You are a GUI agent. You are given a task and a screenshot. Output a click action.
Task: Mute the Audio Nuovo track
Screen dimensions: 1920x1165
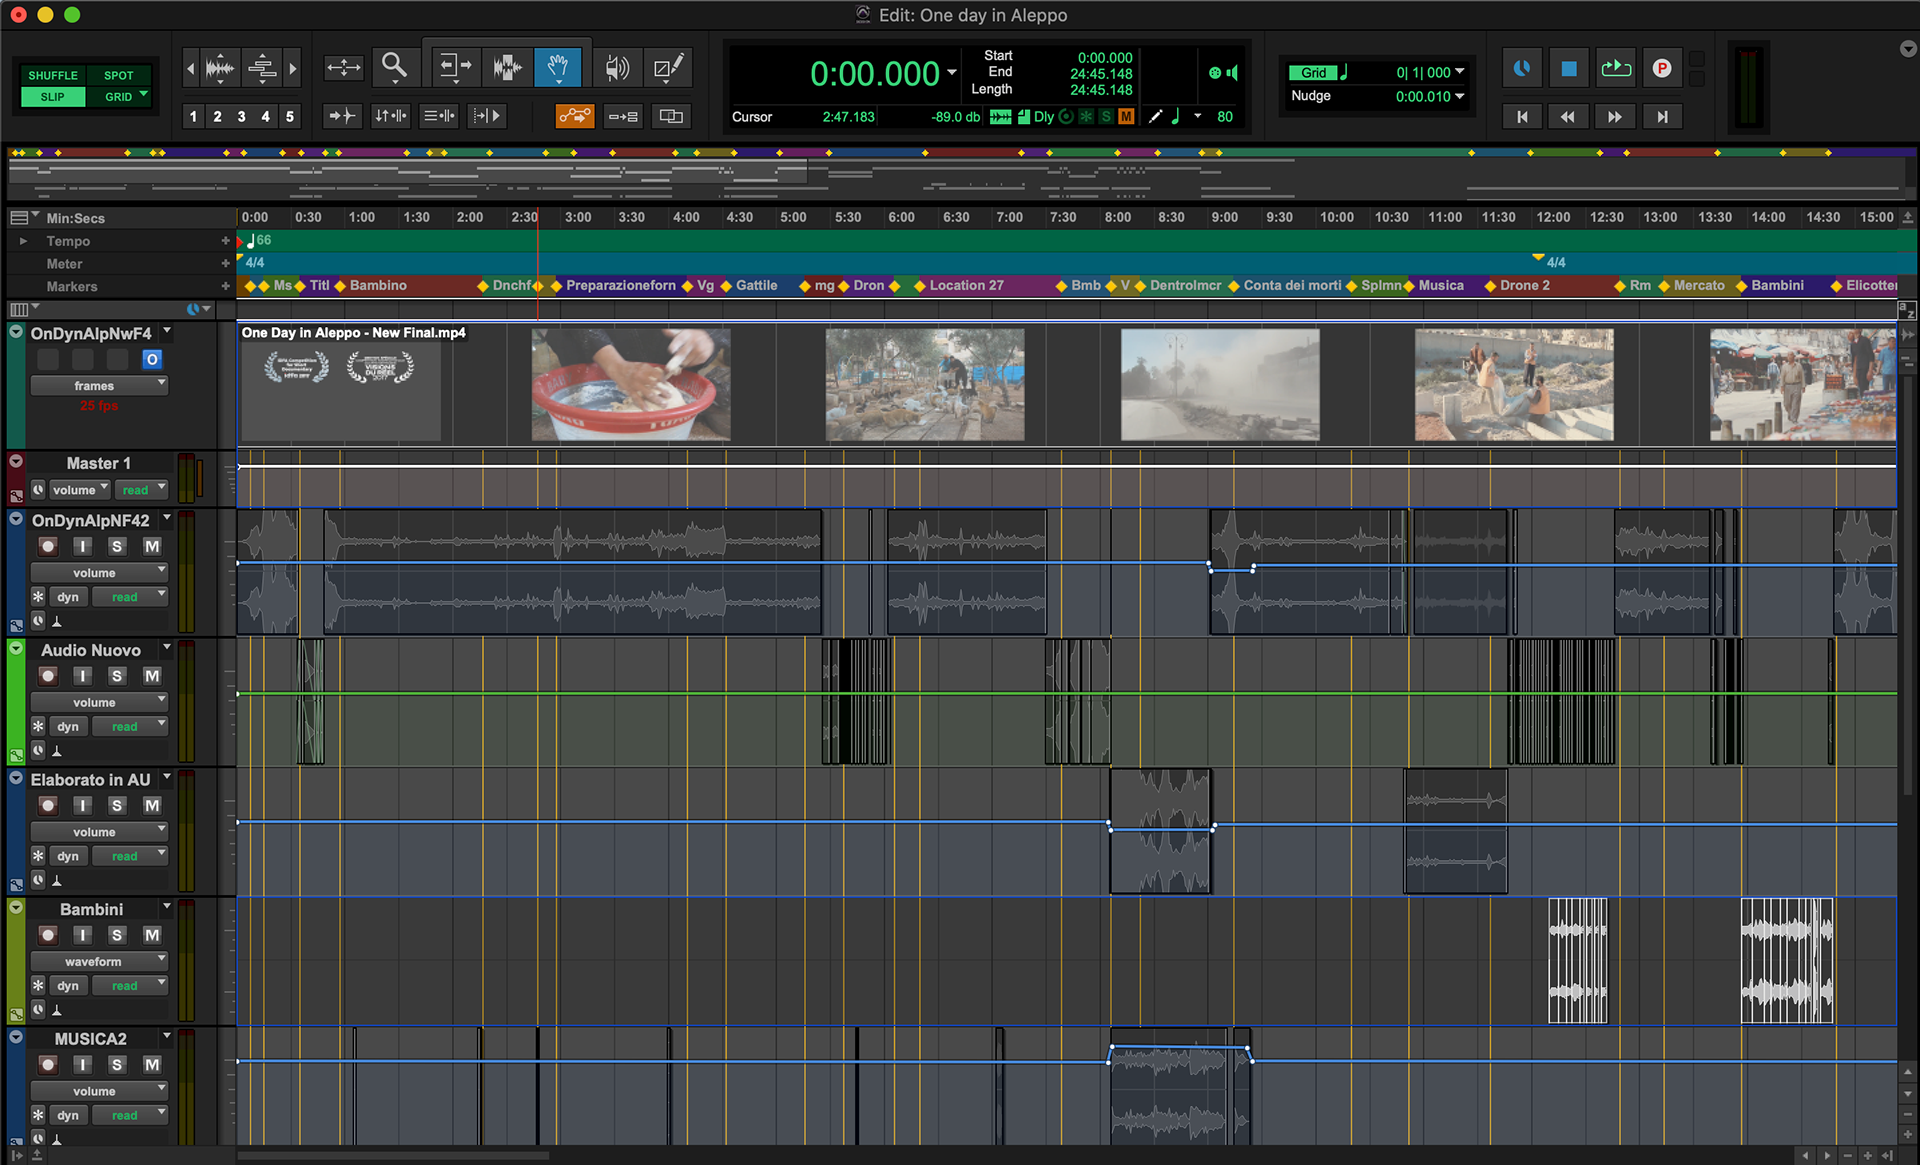[x=152, y=676]
